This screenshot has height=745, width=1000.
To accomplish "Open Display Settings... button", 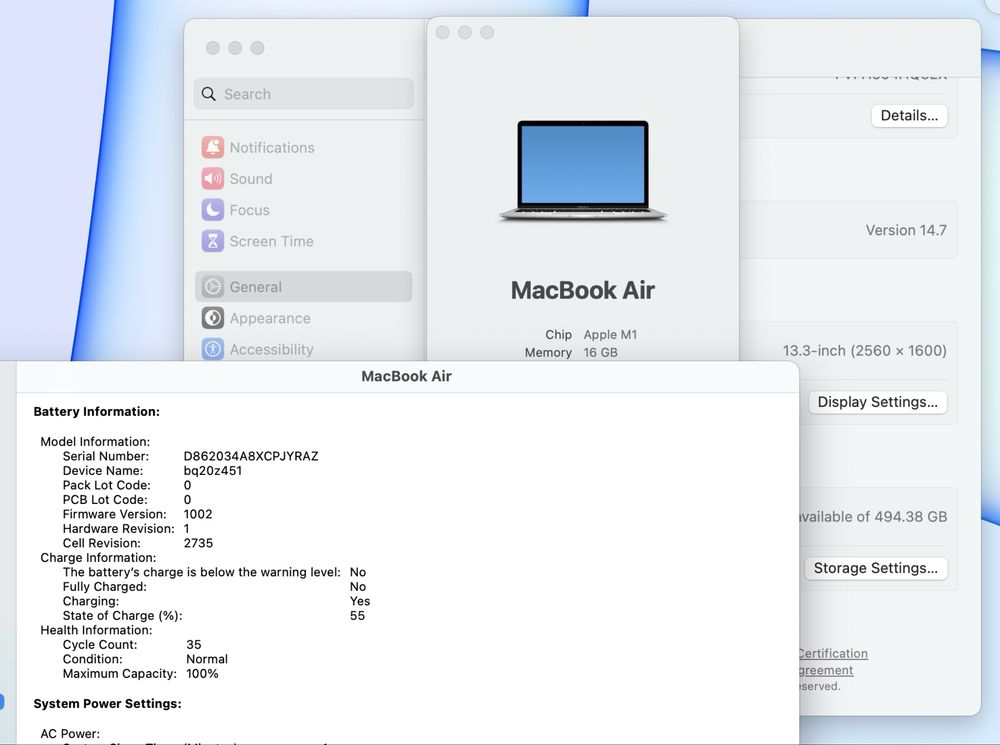I will (x=878, y=402).
